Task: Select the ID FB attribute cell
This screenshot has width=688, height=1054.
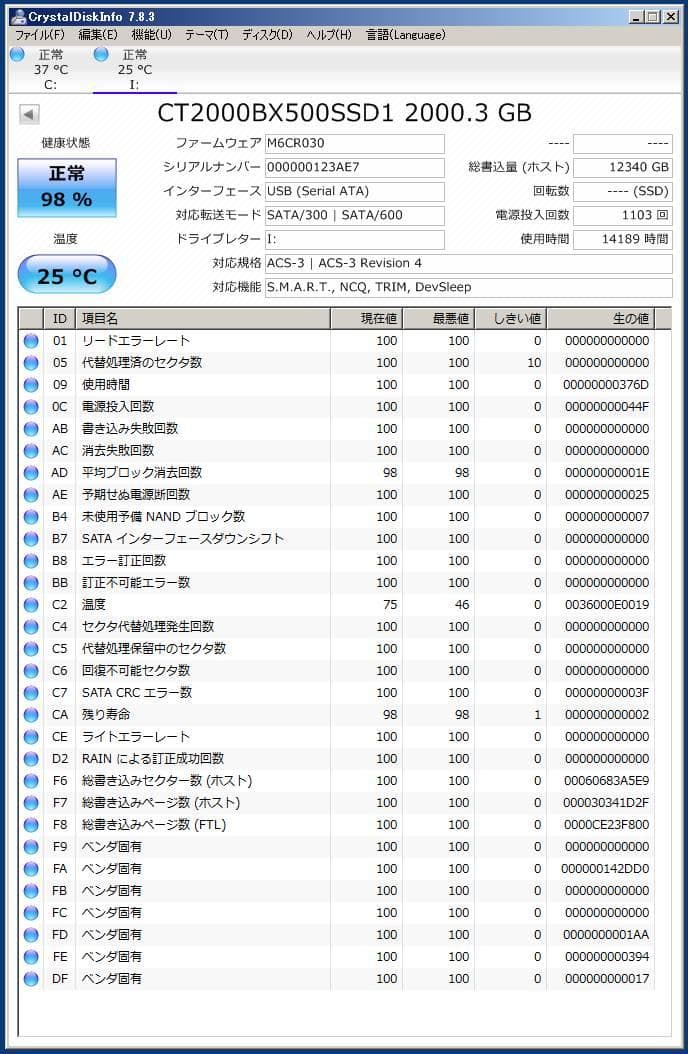Action: click(x=60, y=891)
